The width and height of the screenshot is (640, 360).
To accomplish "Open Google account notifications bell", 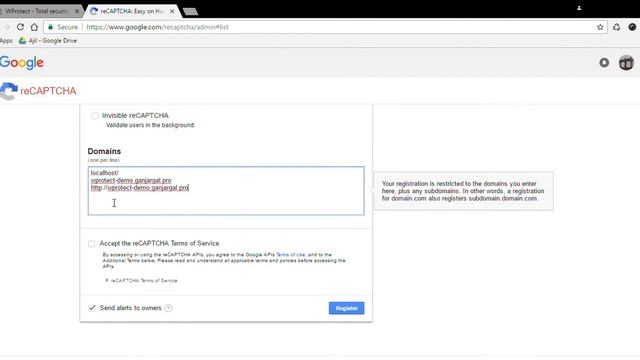I will pyautogui.click(x=604, y=62).
